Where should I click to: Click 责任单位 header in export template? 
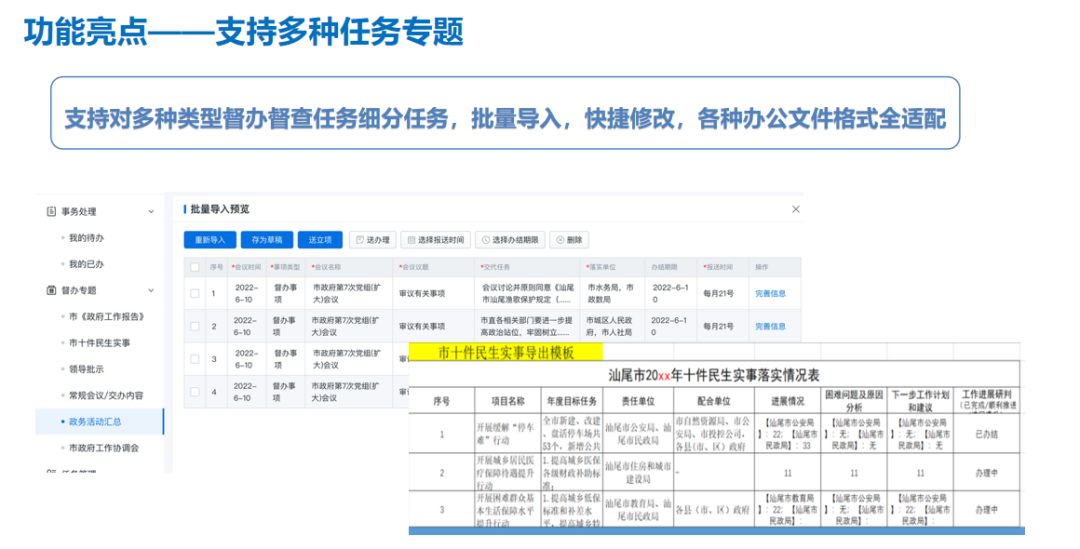click(638, 401)
